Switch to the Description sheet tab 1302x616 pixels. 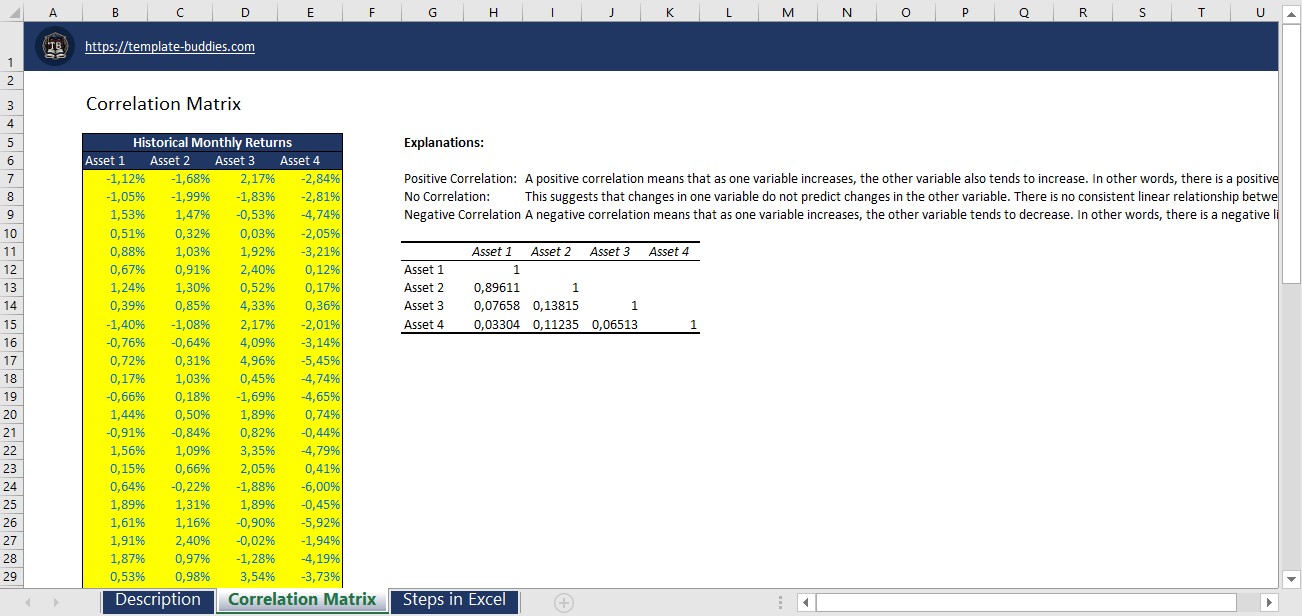coord(157,600)
